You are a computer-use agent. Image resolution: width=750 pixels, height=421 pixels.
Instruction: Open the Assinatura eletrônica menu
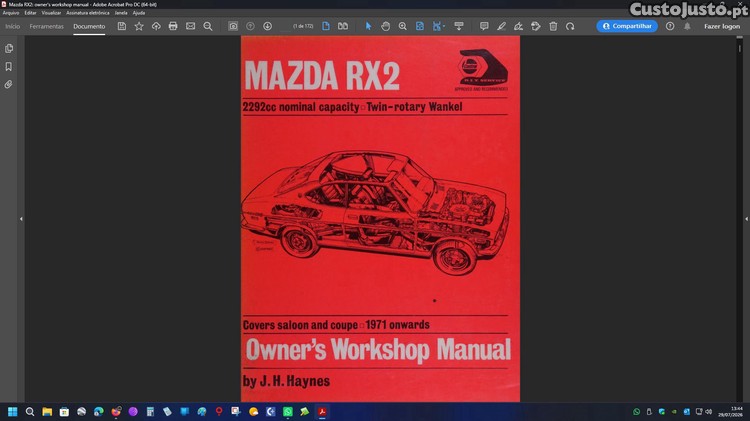pyautogui.click(x=88, y=13)
